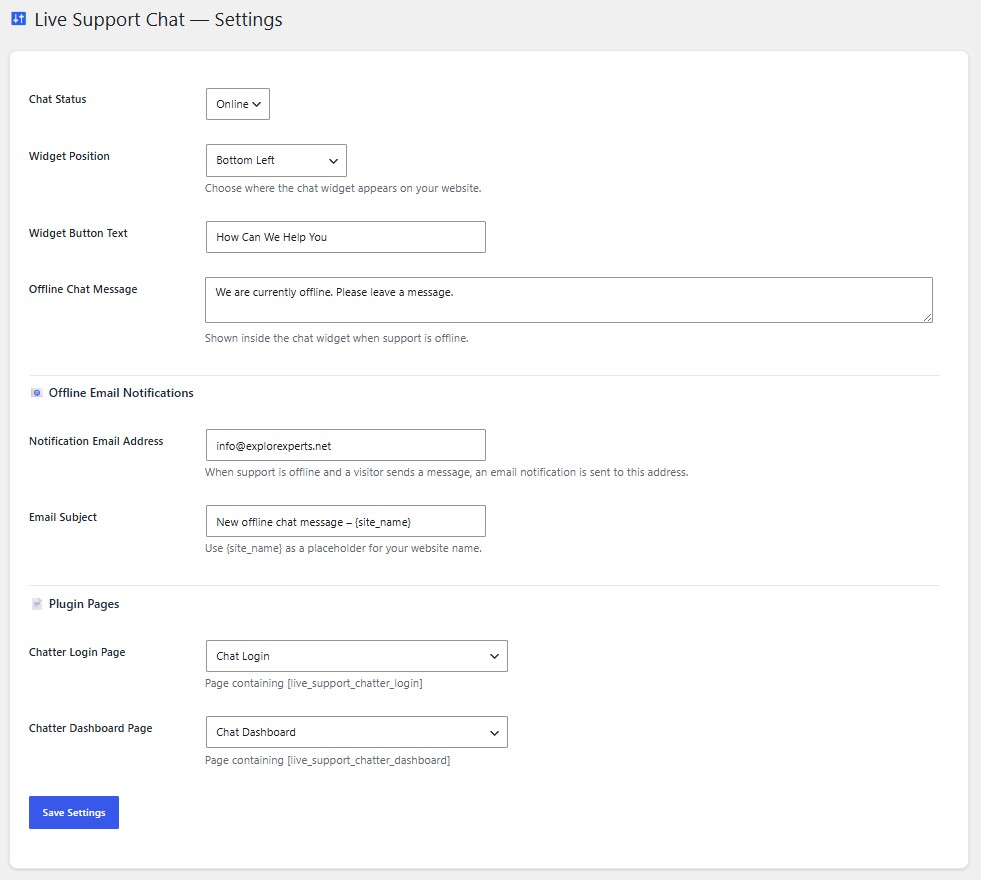Click the 'Widget Button Text' label
981x880 pixels.
78,233
